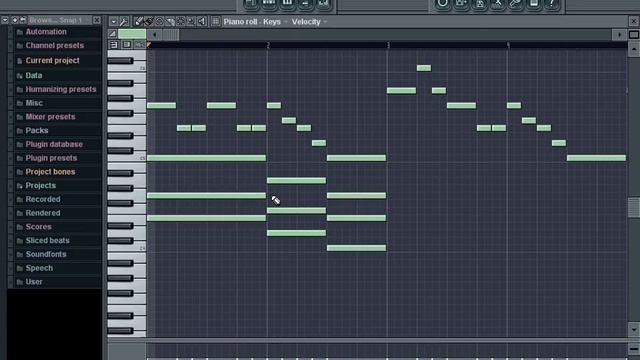The width and height of the screenshot is (640, 360).
Task: Select the Browser - Snap 1 title
Action: coord(56,20)
